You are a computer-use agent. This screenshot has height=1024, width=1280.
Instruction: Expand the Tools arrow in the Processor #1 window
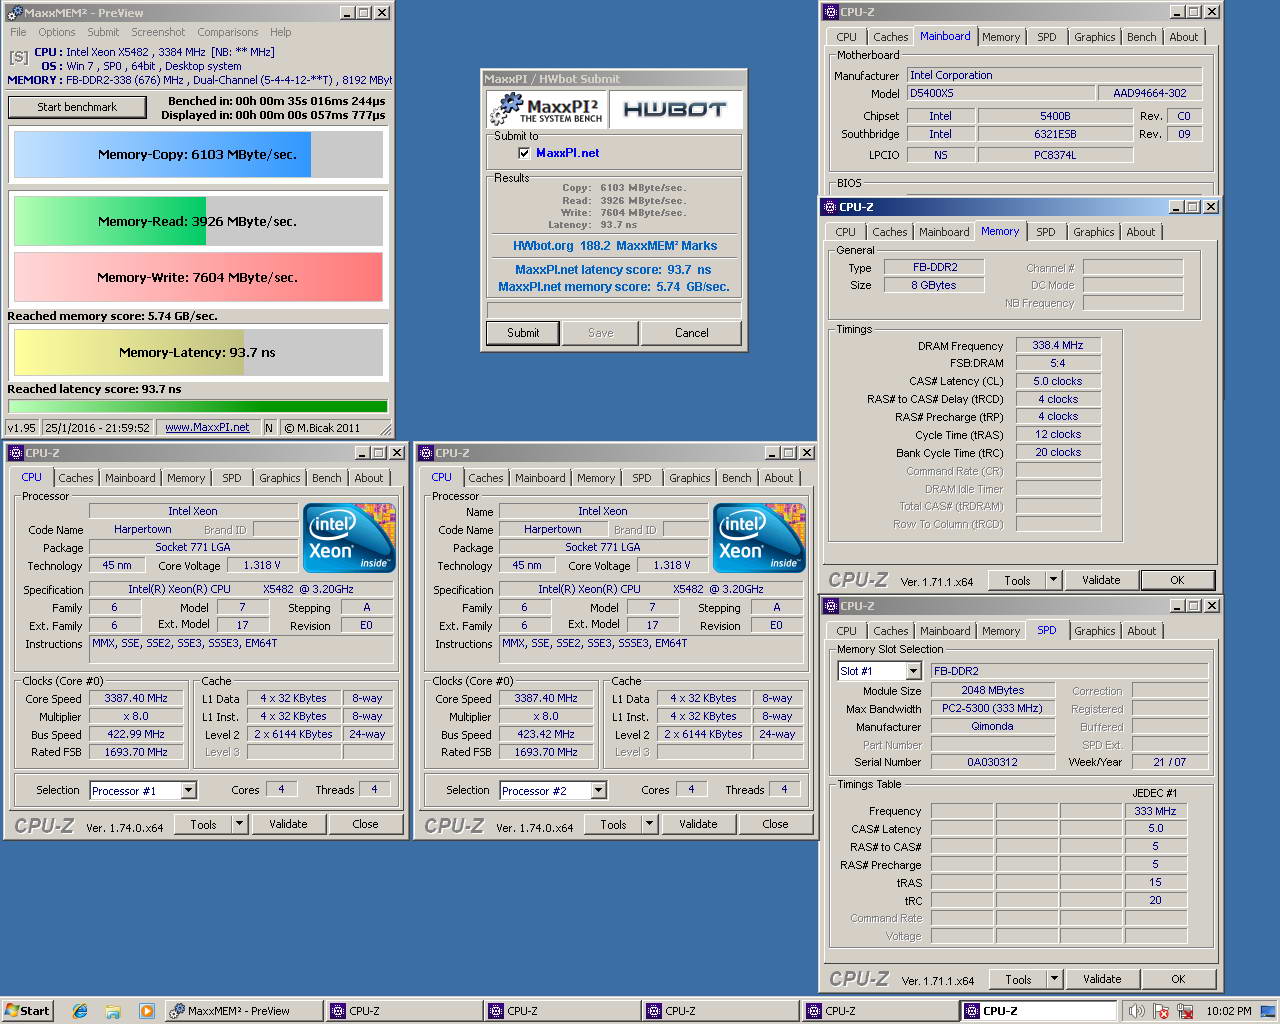pyautogui.click(x=239, y=824)
